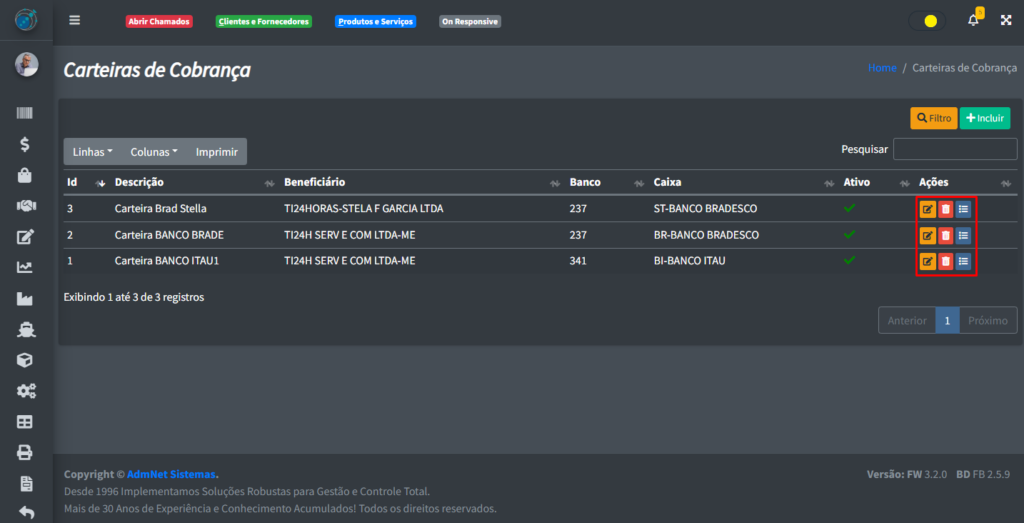The height and width of the screenshot is (523, 1024).
Task: Open the notifications bell
Action: [973, 20]
